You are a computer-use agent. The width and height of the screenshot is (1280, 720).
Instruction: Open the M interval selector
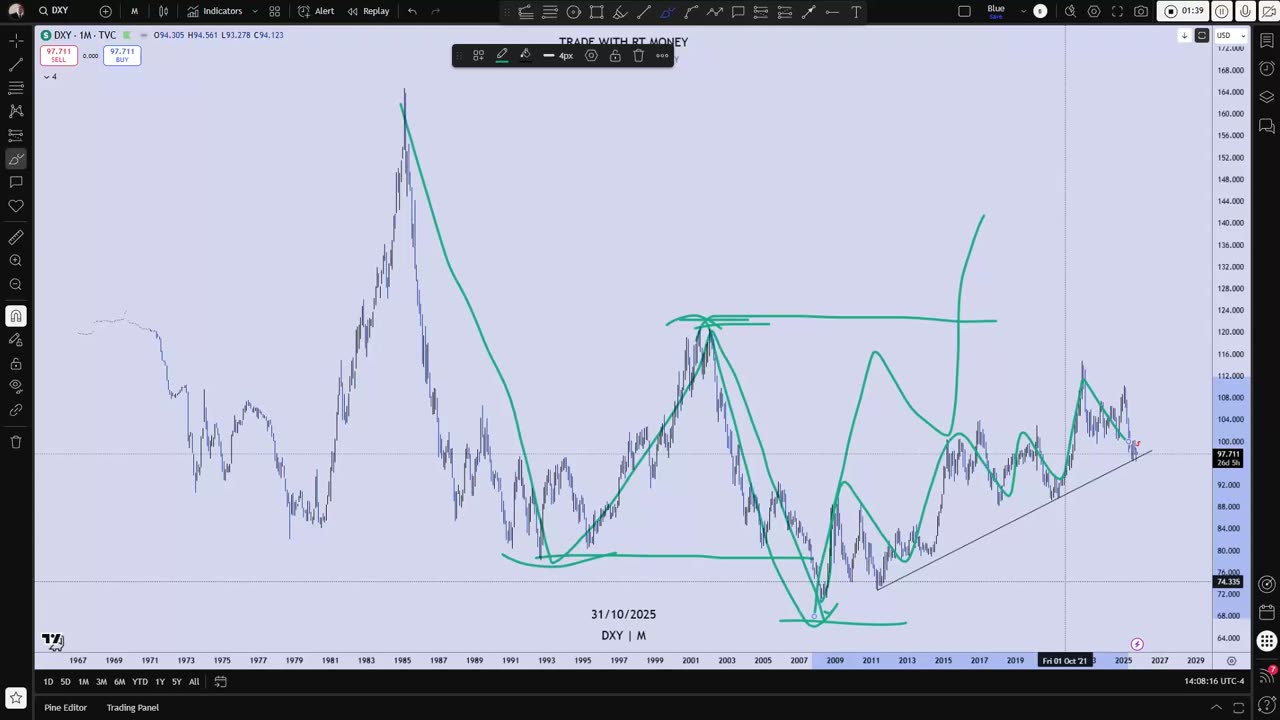coord(134,11)
